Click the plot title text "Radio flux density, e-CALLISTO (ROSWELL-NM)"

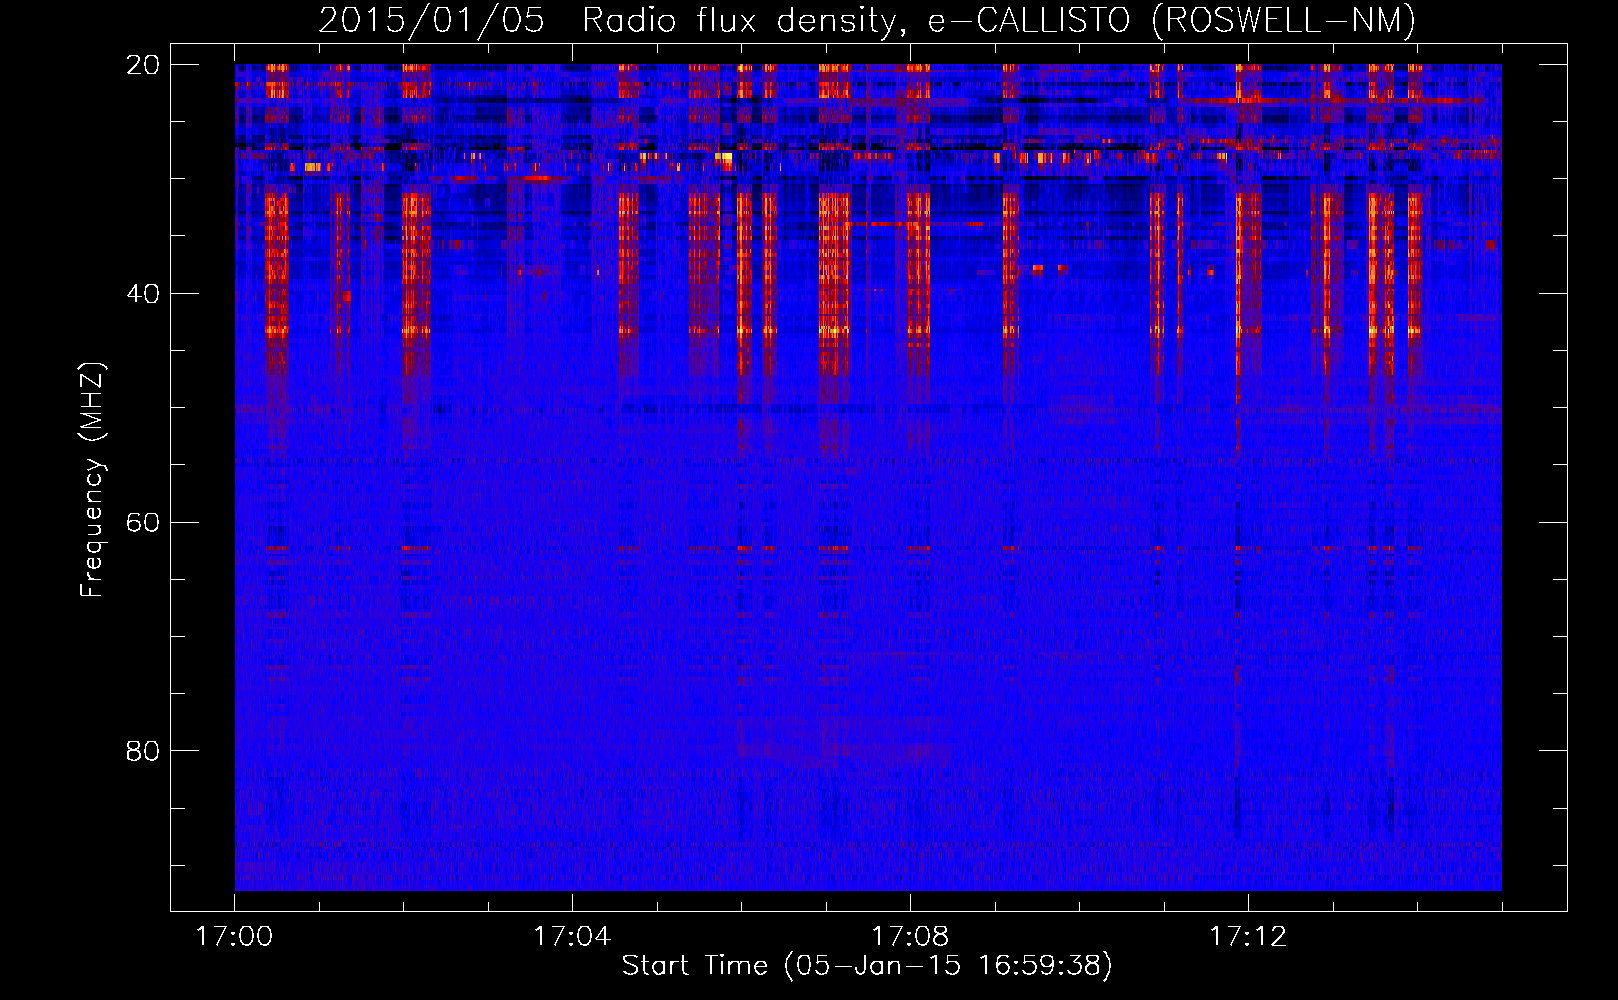pos(999,21)
